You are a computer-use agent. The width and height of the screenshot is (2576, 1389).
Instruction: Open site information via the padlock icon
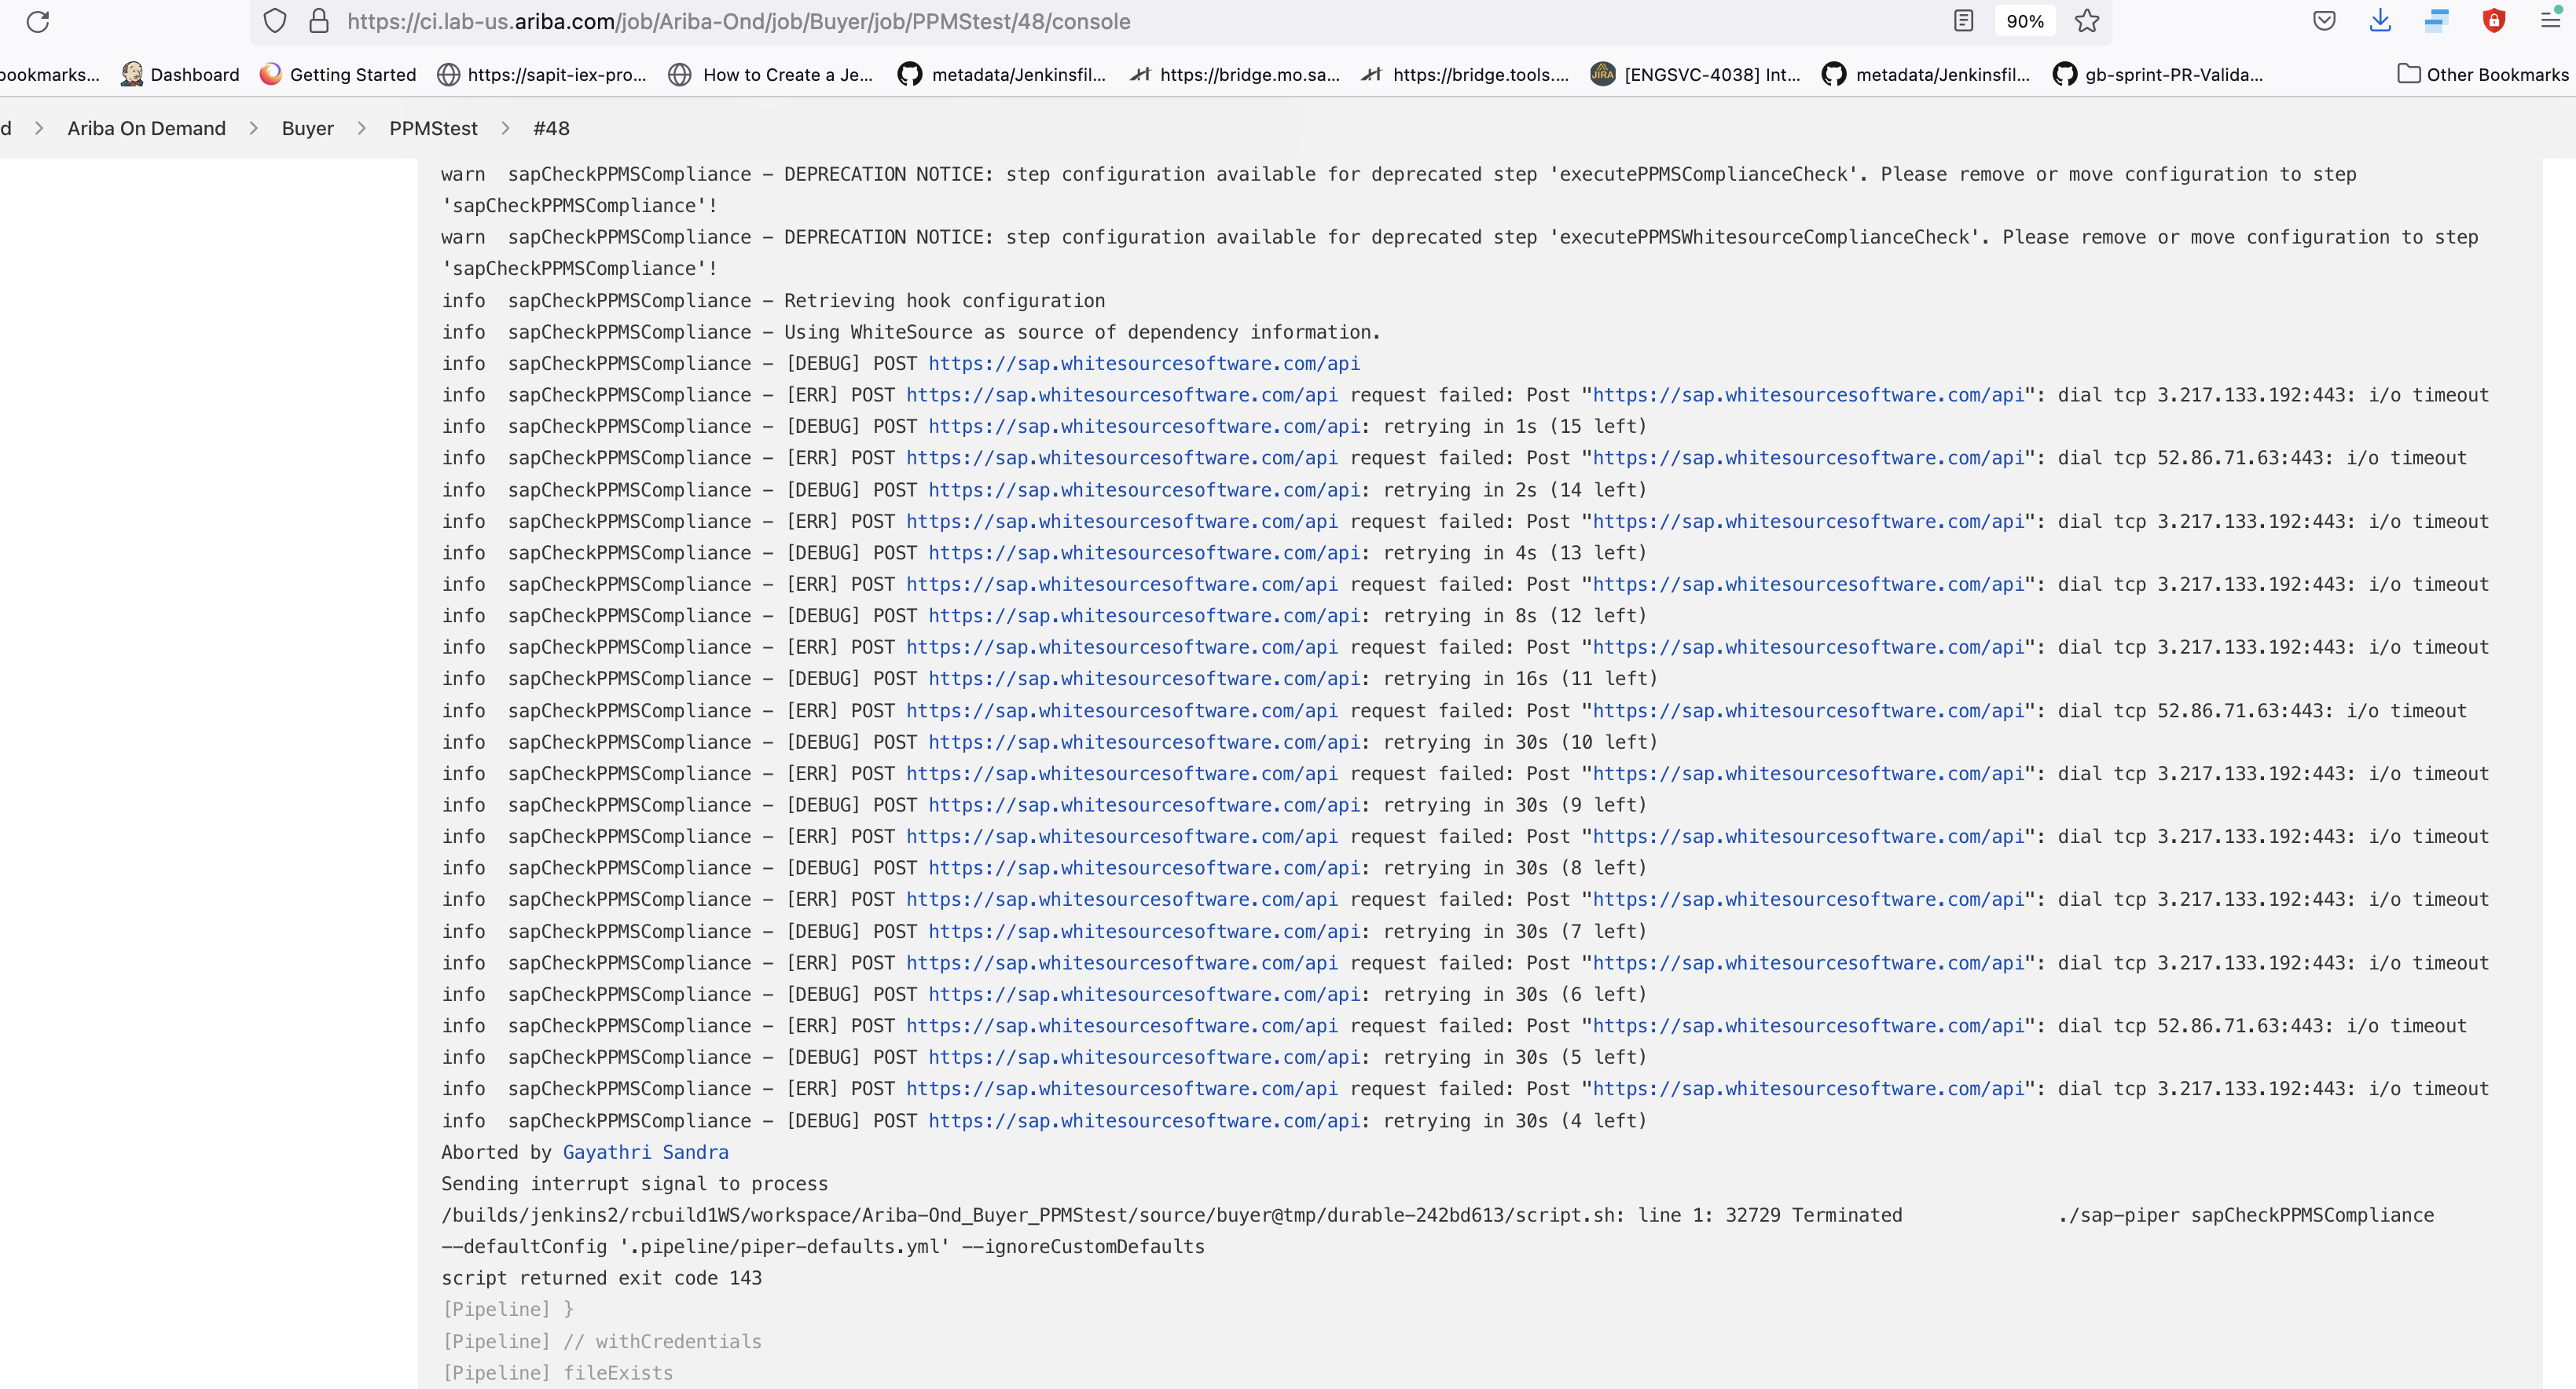[319, 21]
